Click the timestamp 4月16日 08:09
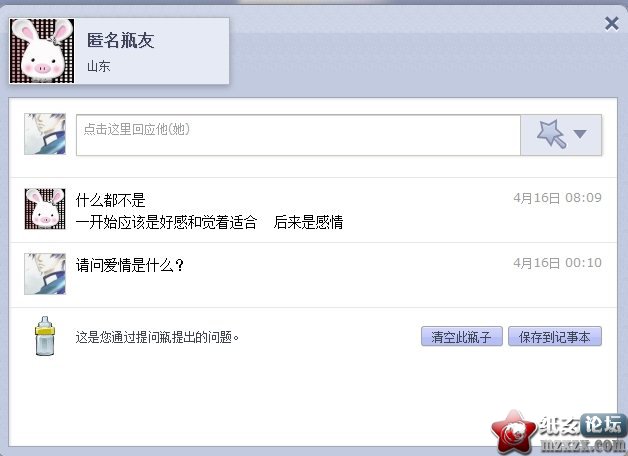 coord(558,198)
